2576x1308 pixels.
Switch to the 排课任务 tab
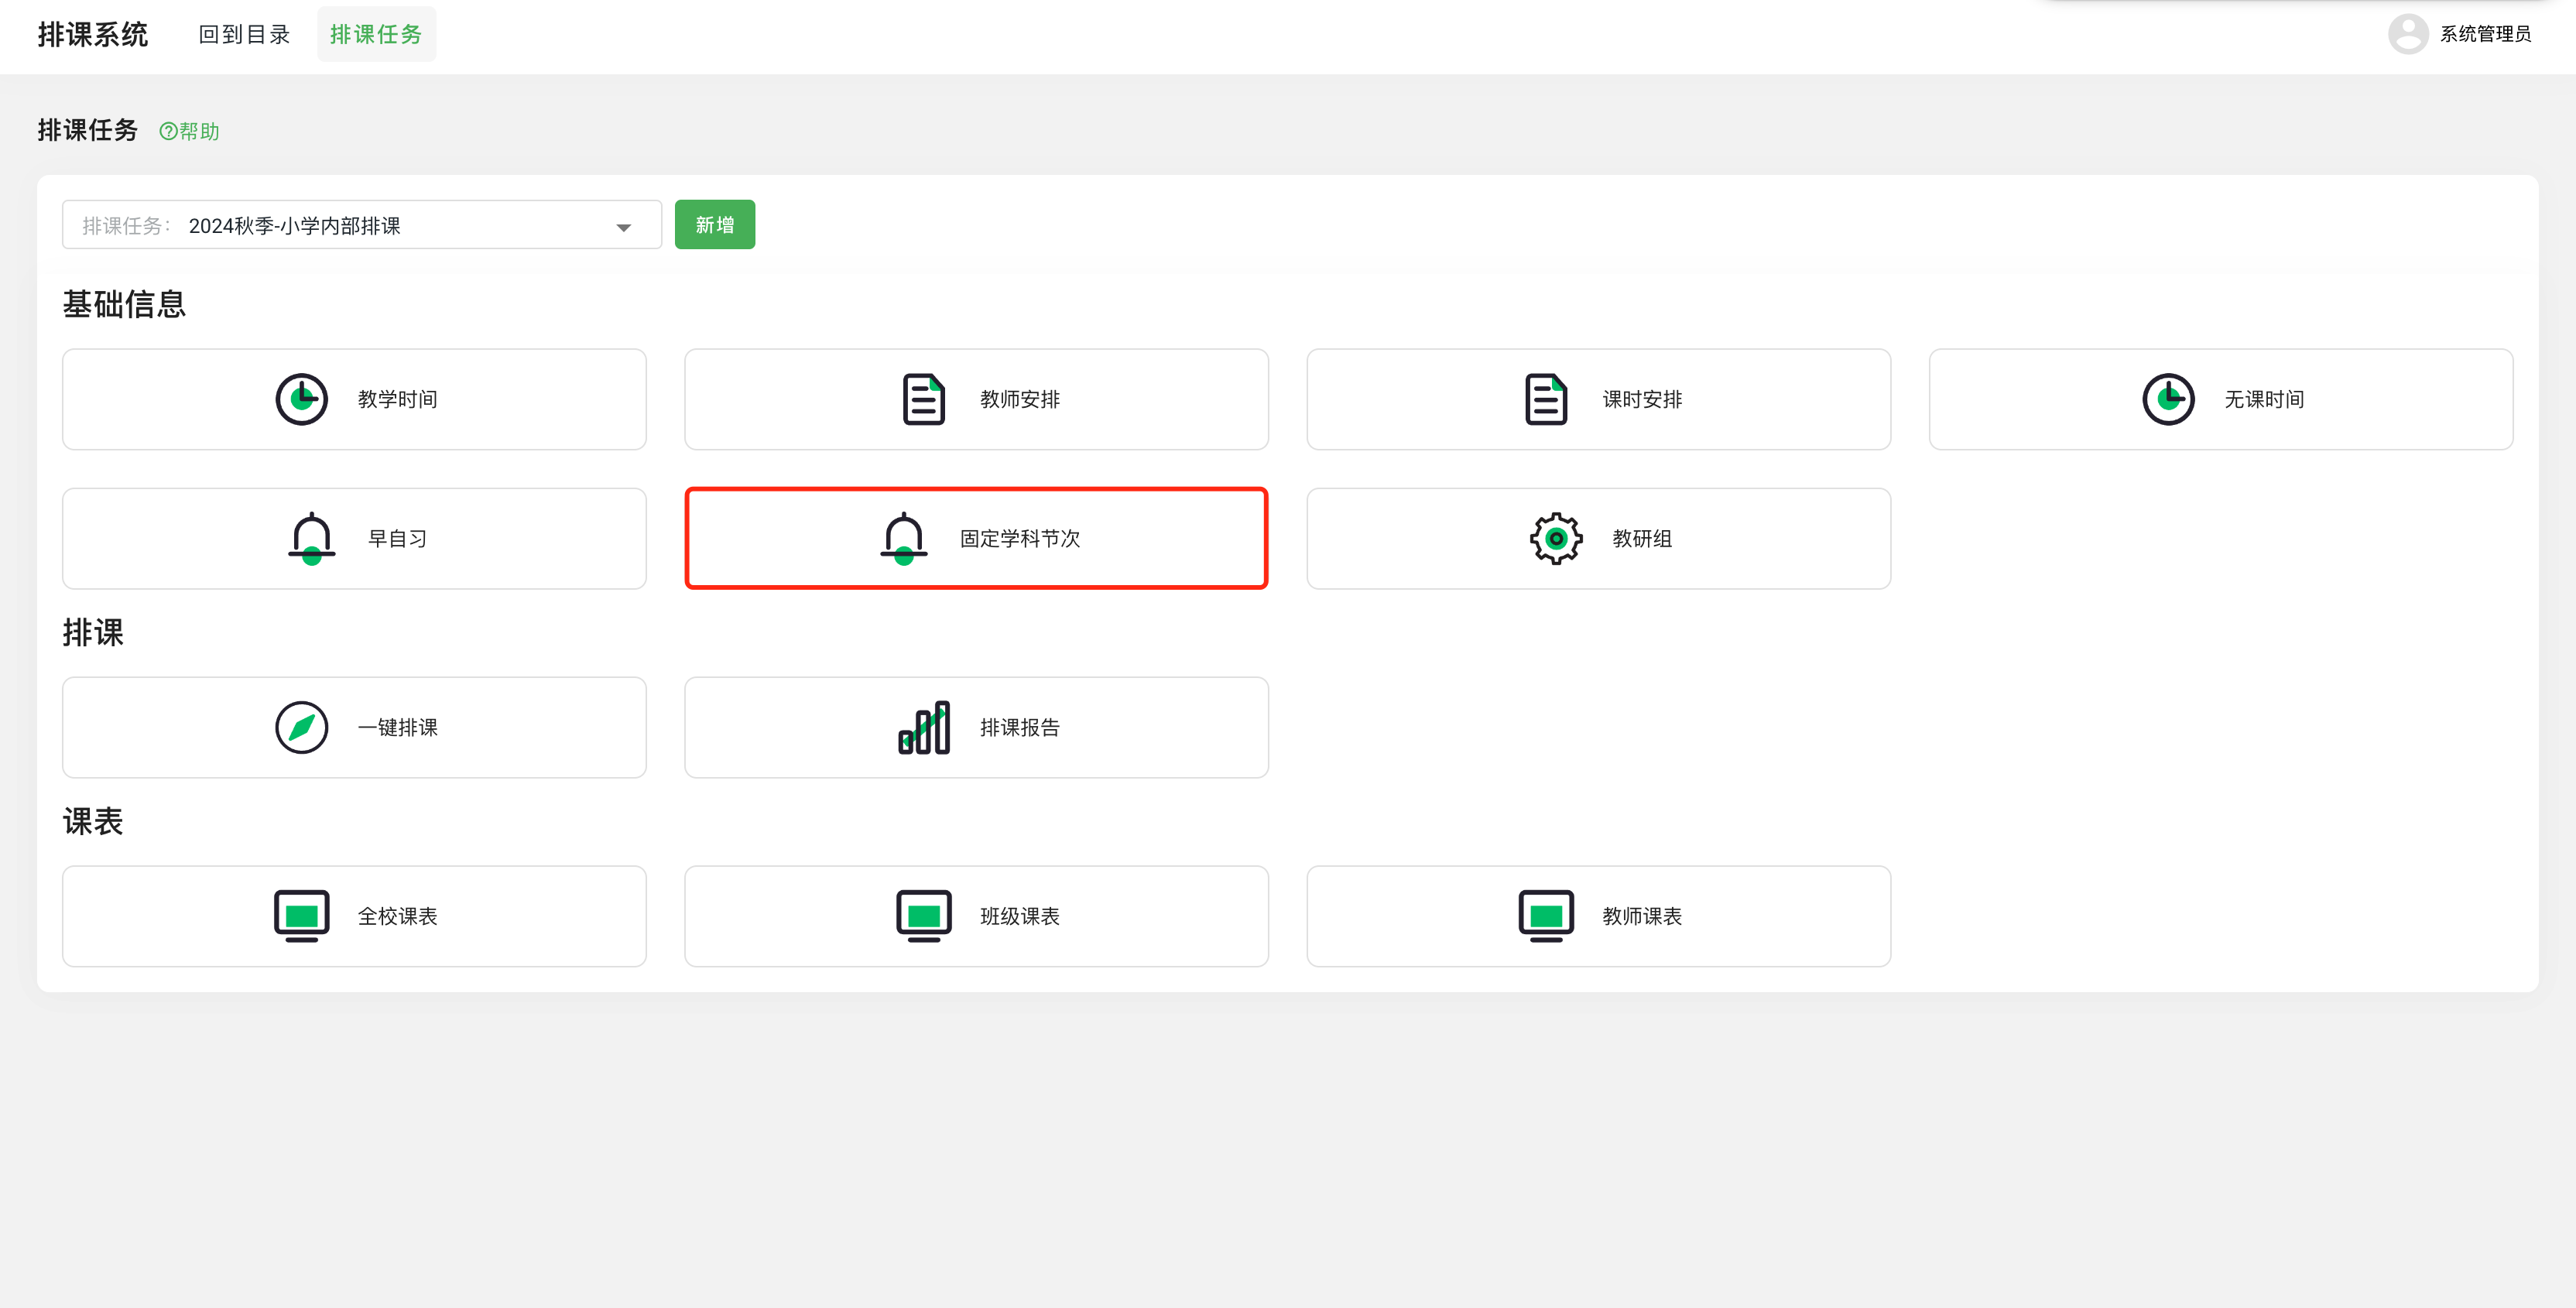click(x=376, y=34)
